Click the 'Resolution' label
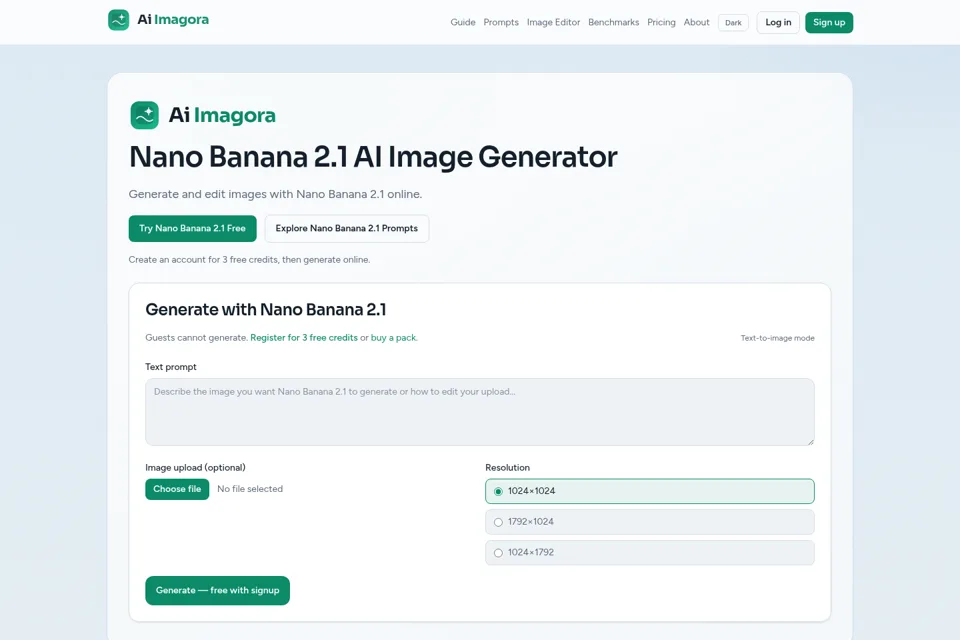Image resolution: width=960 pixels, height=640 pixels. (508, 467)
